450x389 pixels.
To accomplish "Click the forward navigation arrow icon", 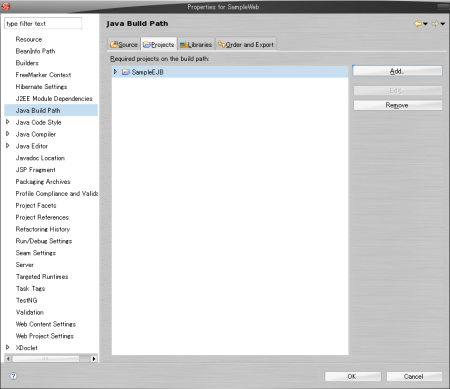I will coord(435,24).
